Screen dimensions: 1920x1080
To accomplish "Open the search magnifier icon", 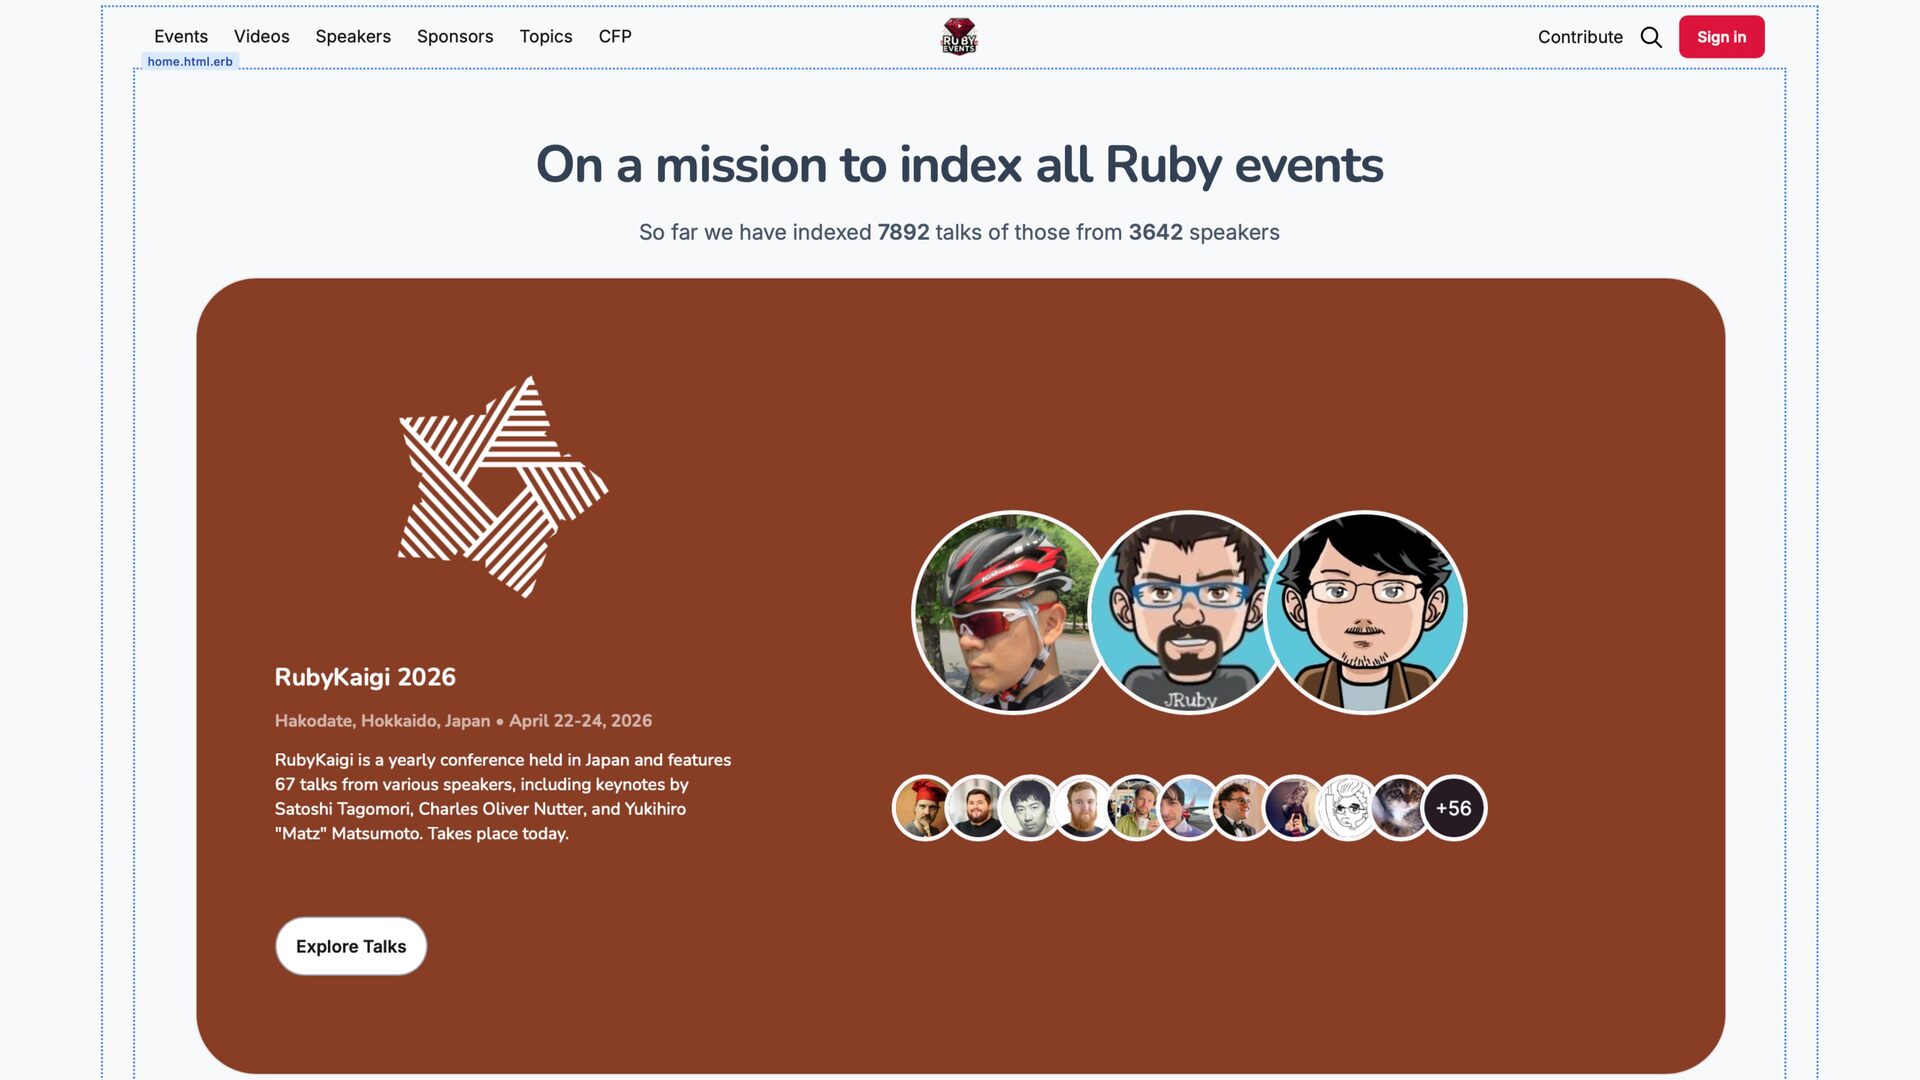I will [1651, 37].
